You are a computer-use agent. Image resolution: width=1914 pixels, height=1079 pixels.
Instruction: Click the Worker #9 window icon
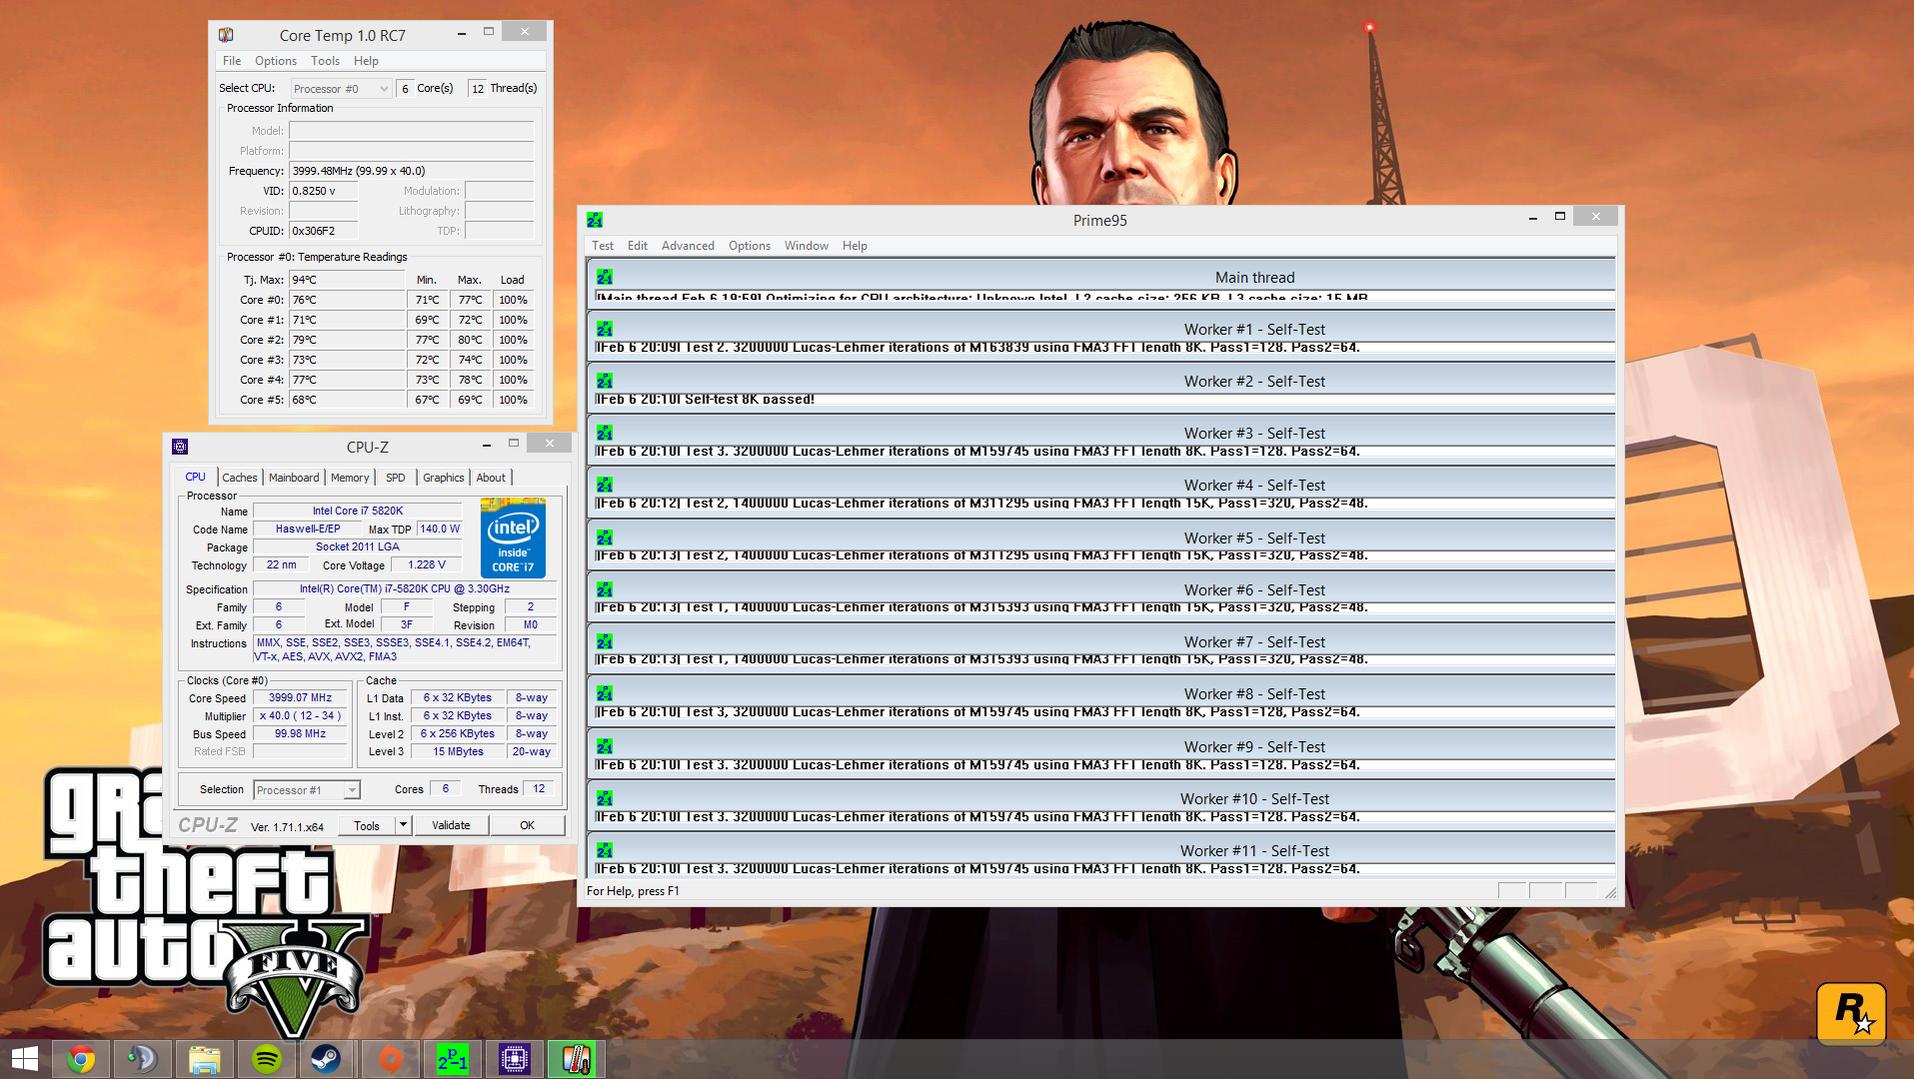pos(604,747)
